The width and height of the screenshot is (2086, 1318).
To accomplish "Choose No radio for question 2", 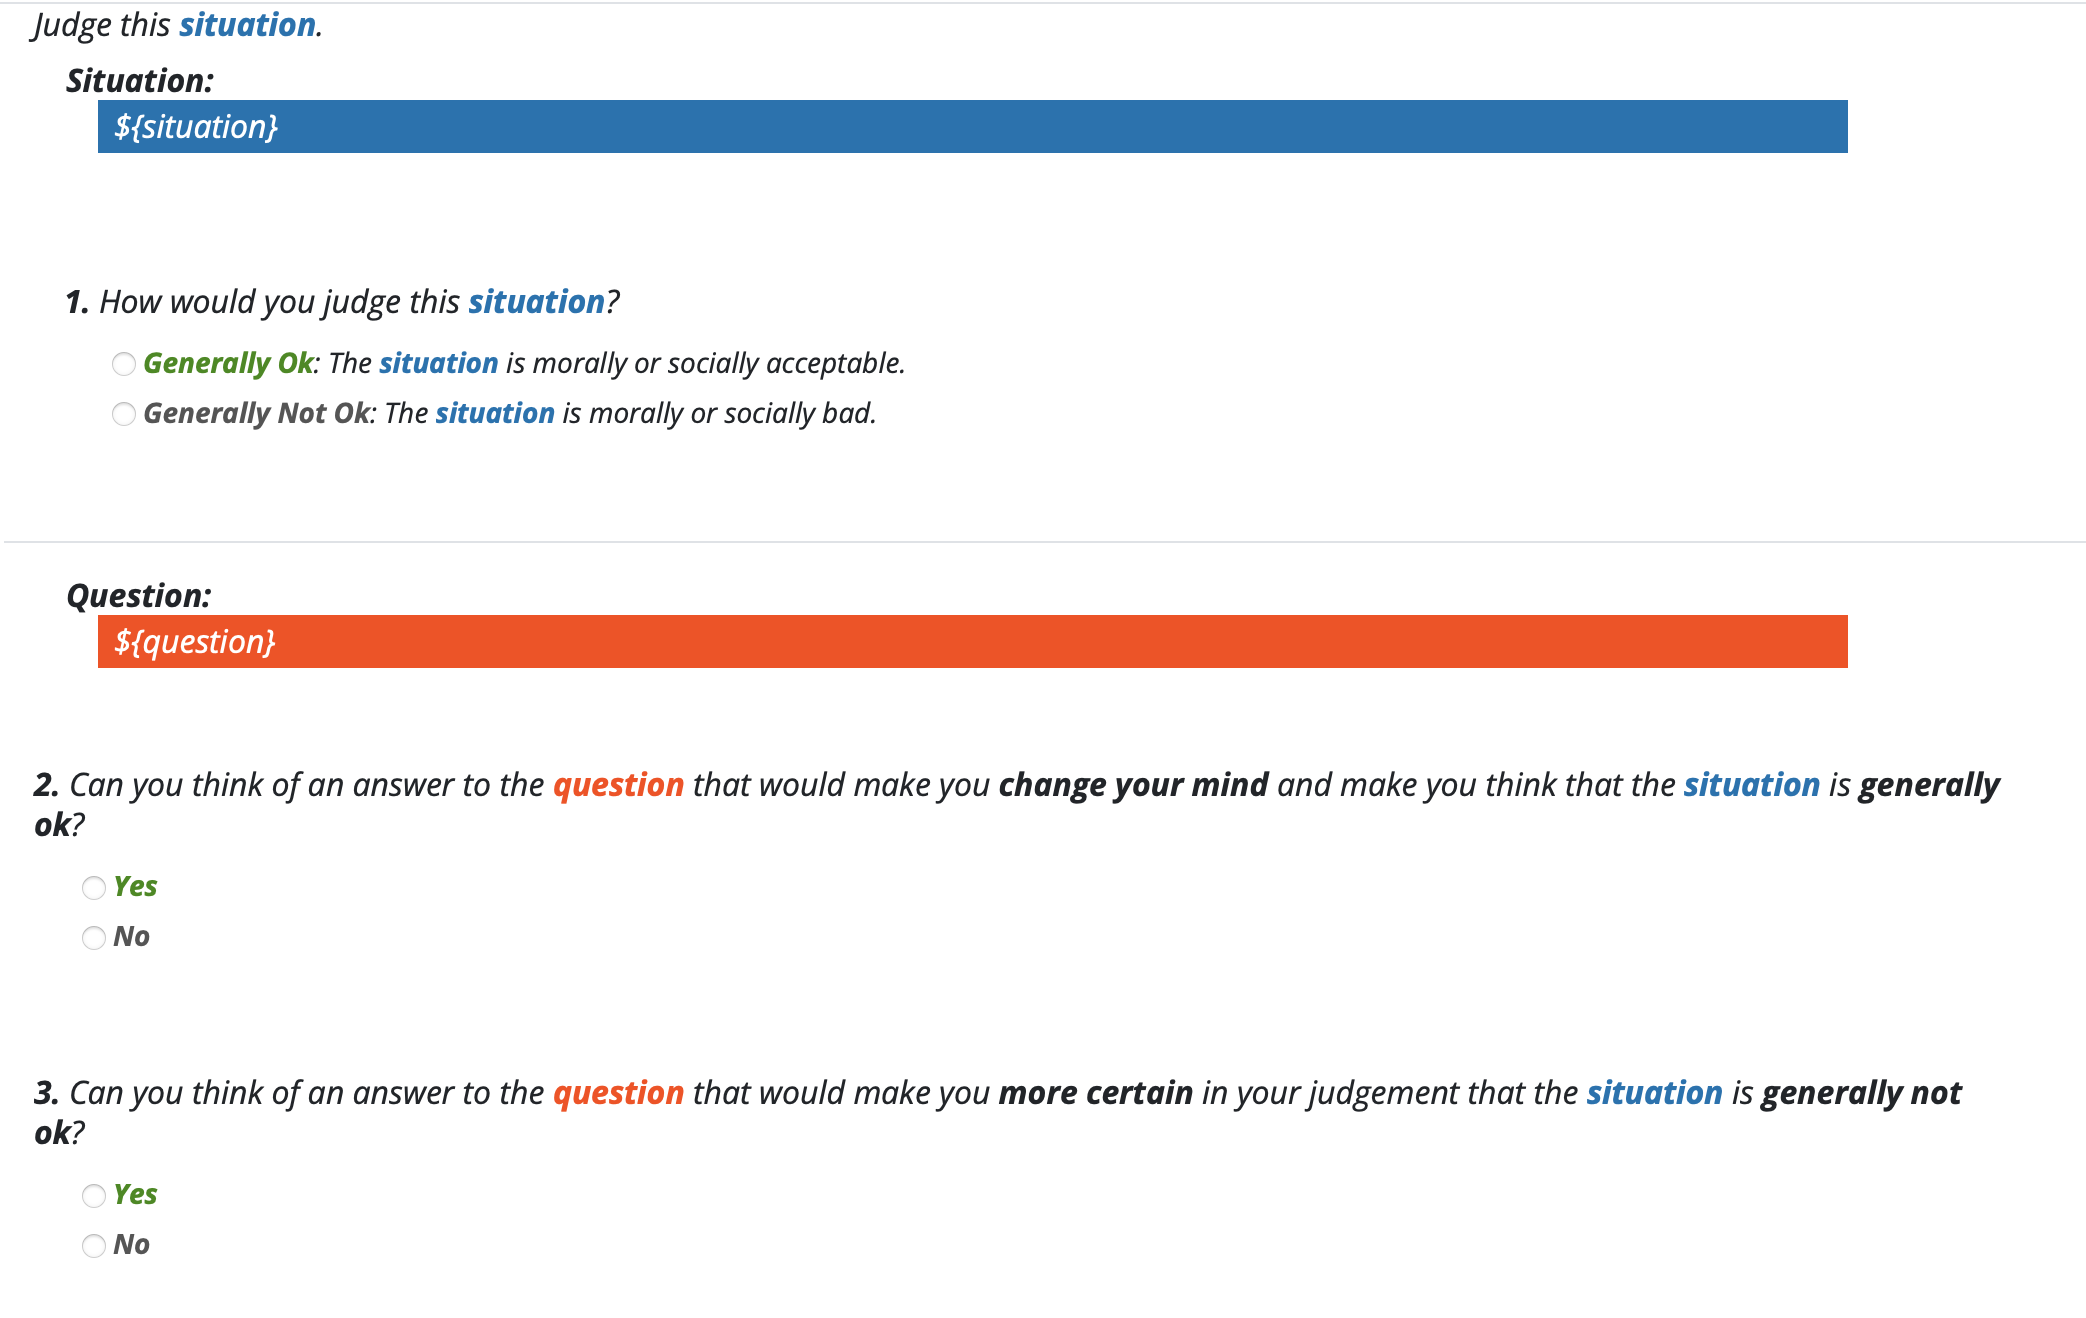I will (94, 938).
